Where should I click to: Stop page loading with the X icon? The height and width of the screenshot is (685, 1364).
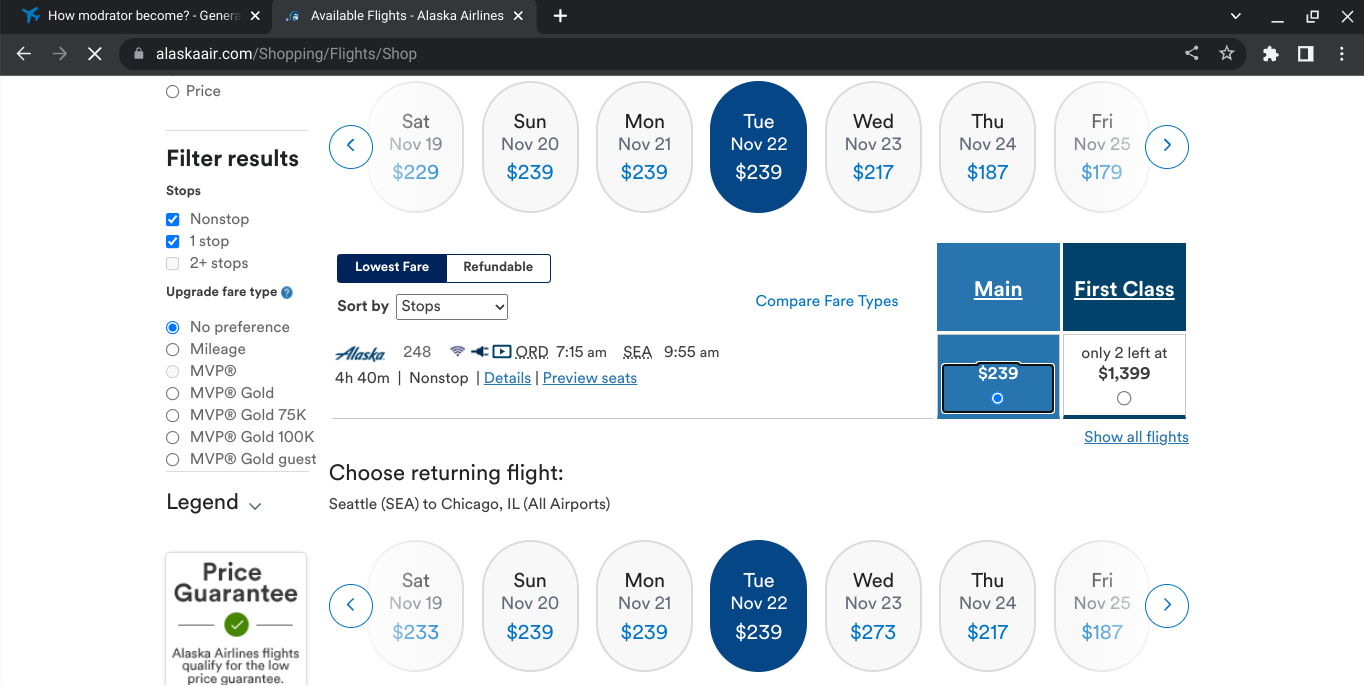[x=95, y=54]
